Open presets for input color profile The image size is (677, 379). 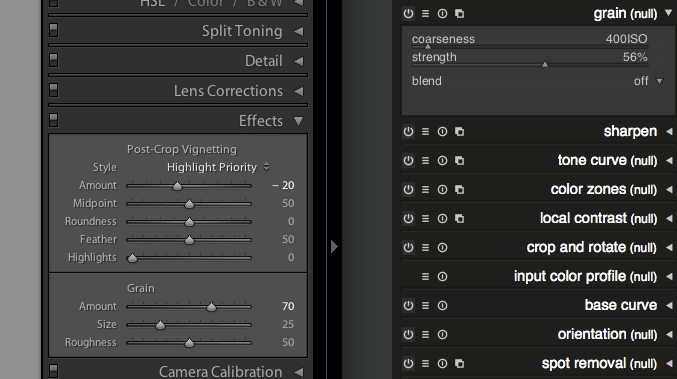(x=425, y=276)
